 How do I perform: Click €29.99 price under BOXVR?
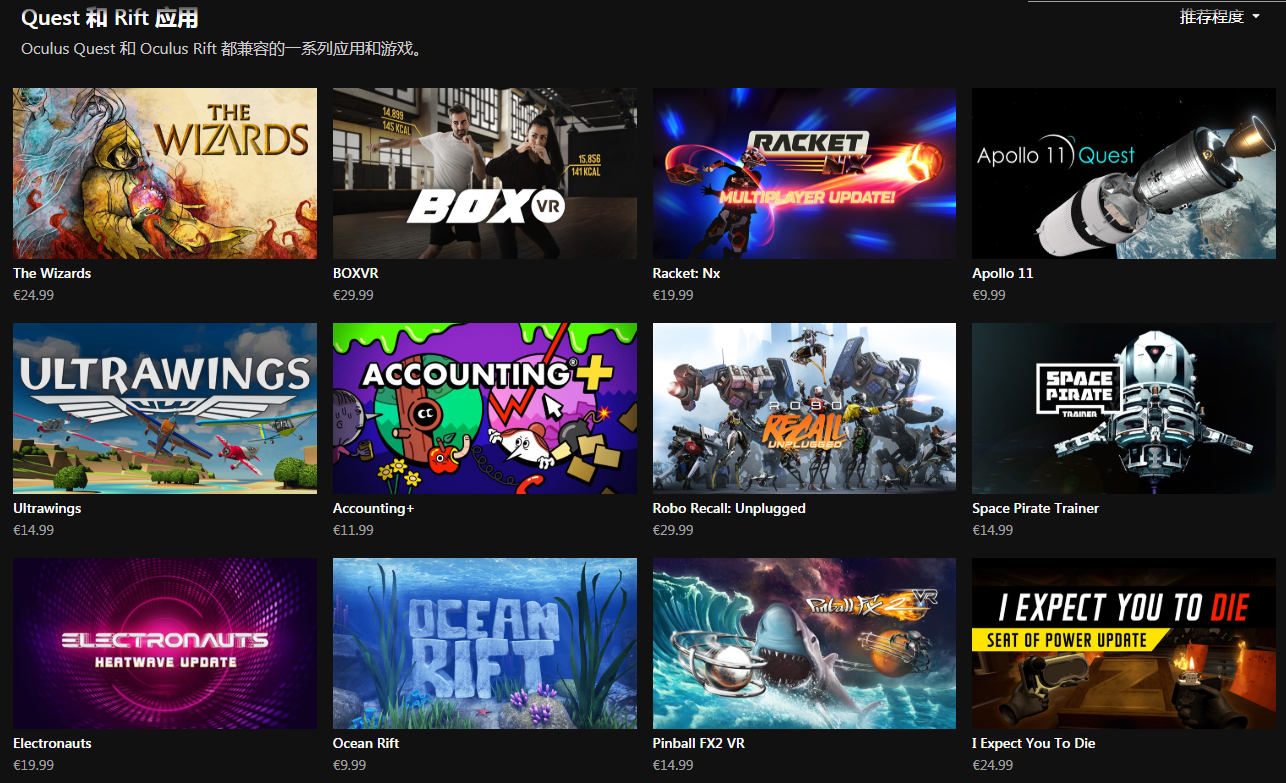(353, 295)
